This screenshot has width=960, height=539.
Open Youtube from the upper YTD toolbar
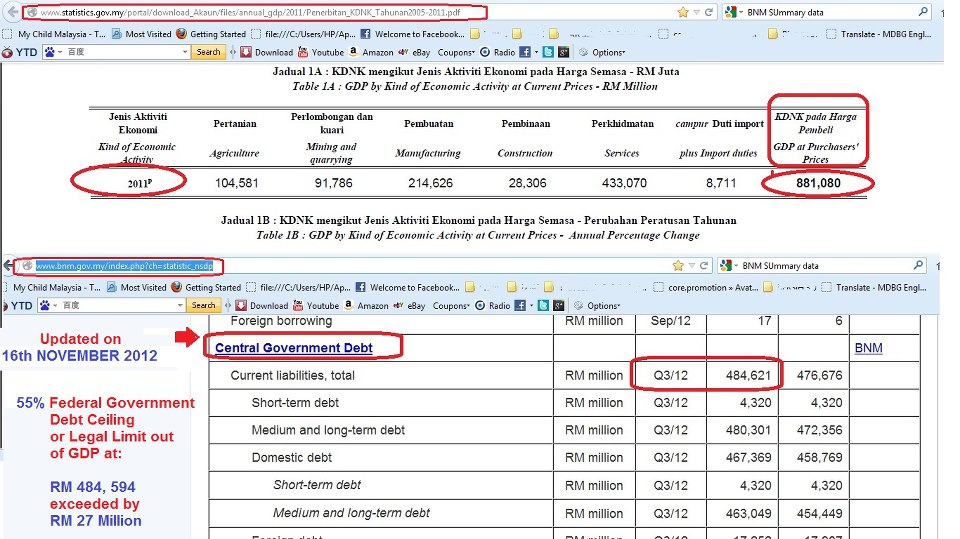tap(321, 53)
